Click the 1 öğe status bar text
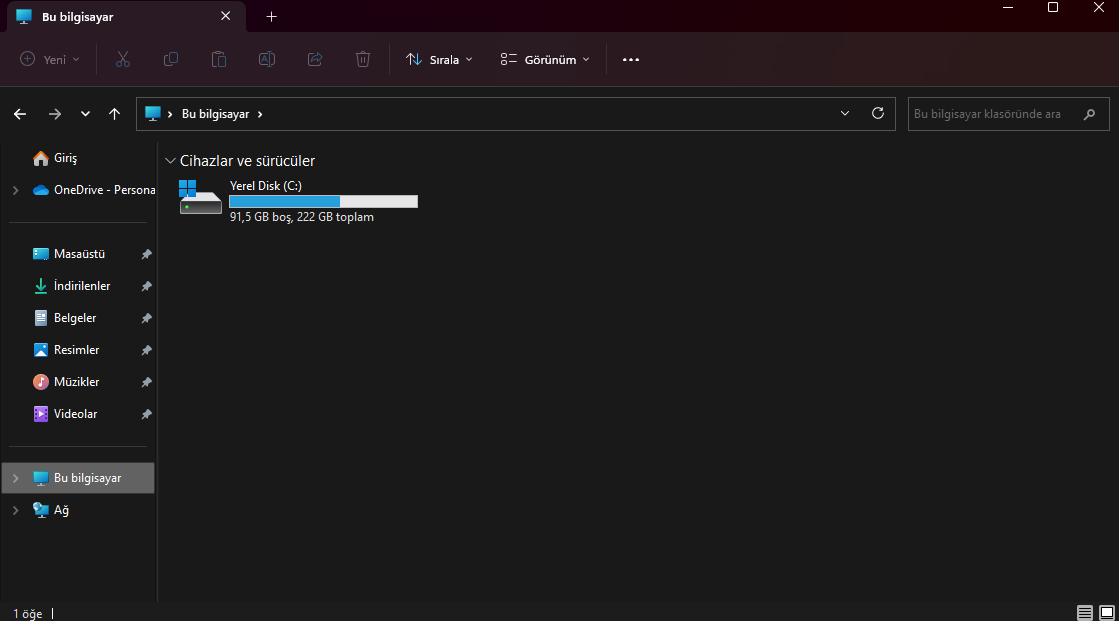The image size is (1119, 621). tap(28, 614)
